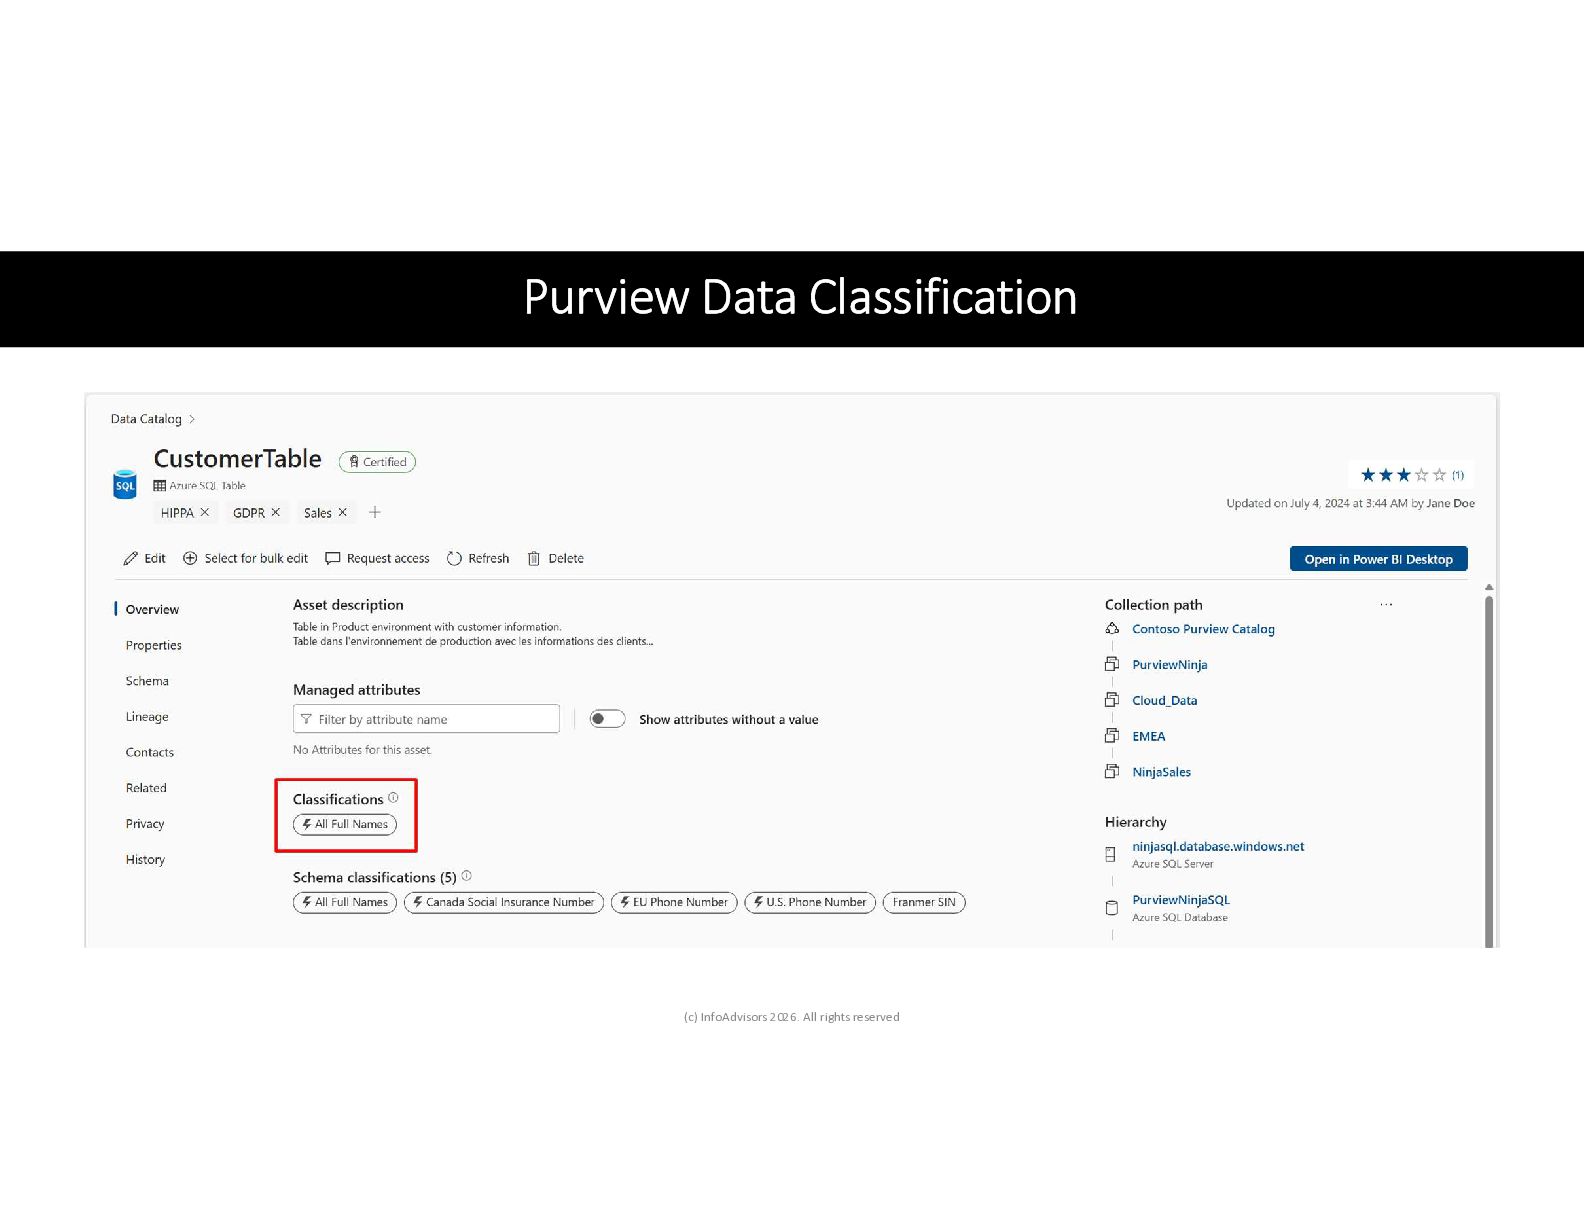
Task: Click Classifications info icon
Action: 393,798
